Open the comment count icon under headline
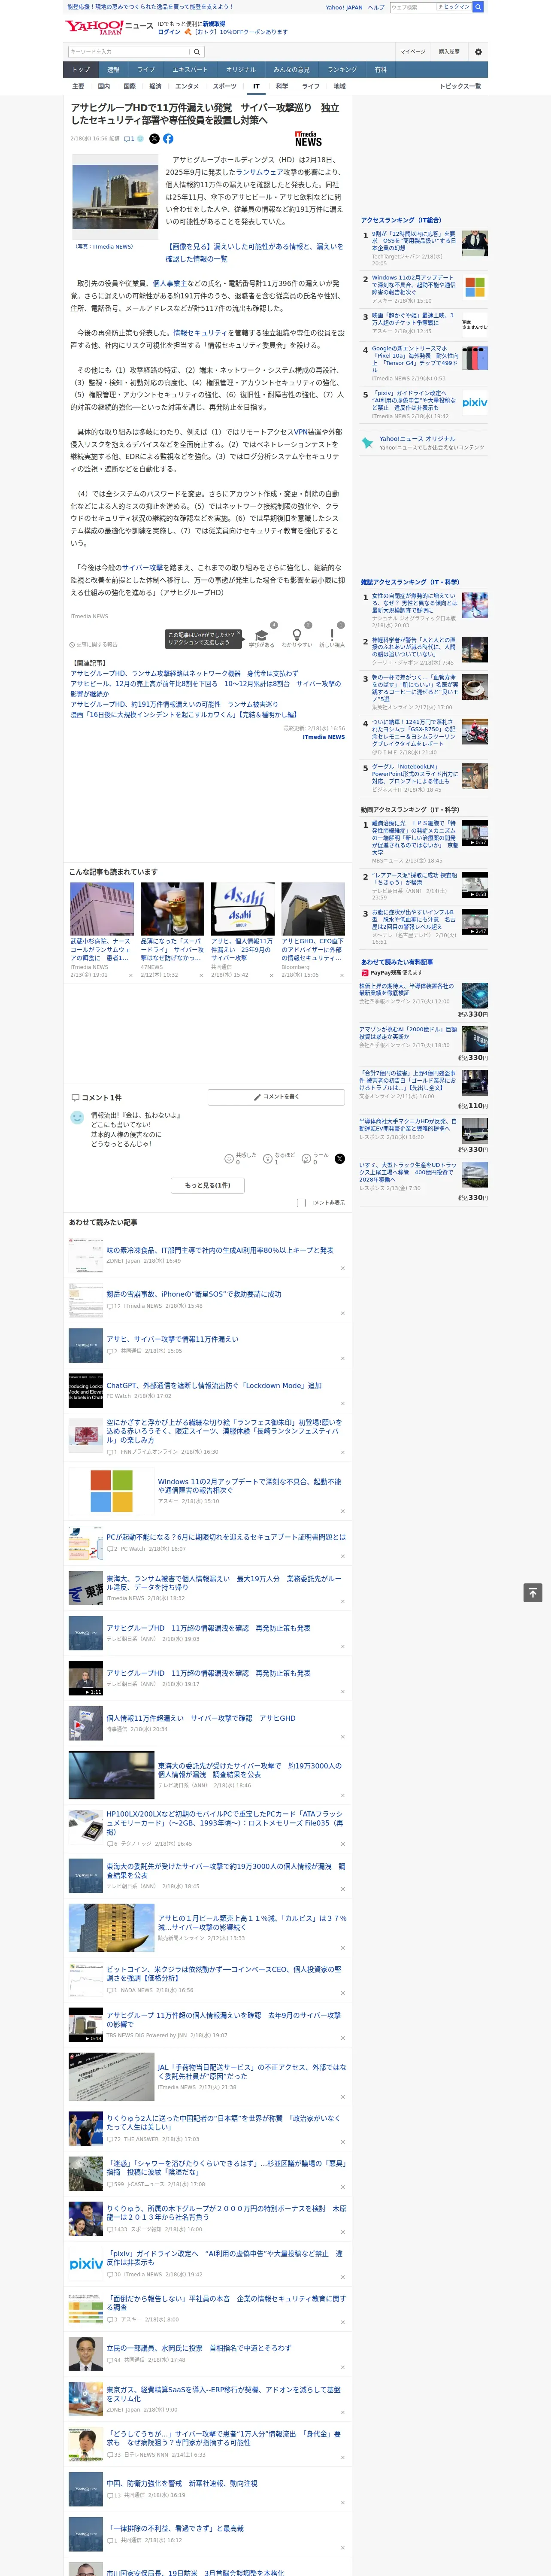This screenshot has height=2576, width=551. pyautogui.click(x=129, y=139)
